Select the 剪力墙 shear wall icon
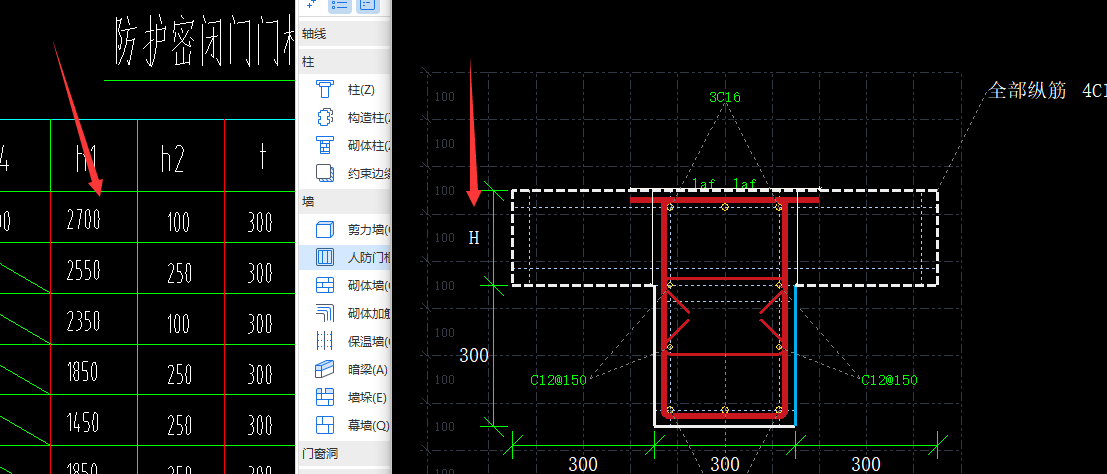This screenshot has width=1107, height=474. pyautogui.click(x=325, y=230)
